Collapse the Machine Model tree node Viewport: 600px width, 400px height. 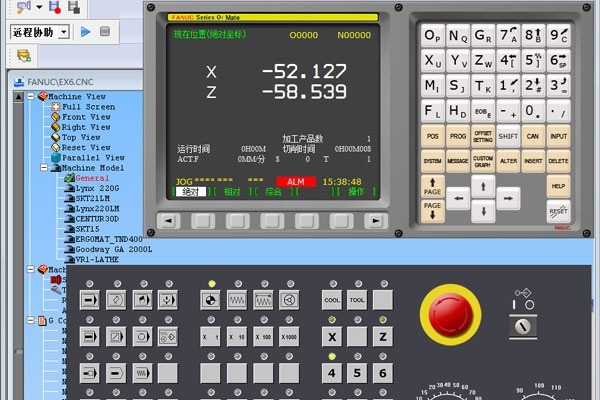43,168
